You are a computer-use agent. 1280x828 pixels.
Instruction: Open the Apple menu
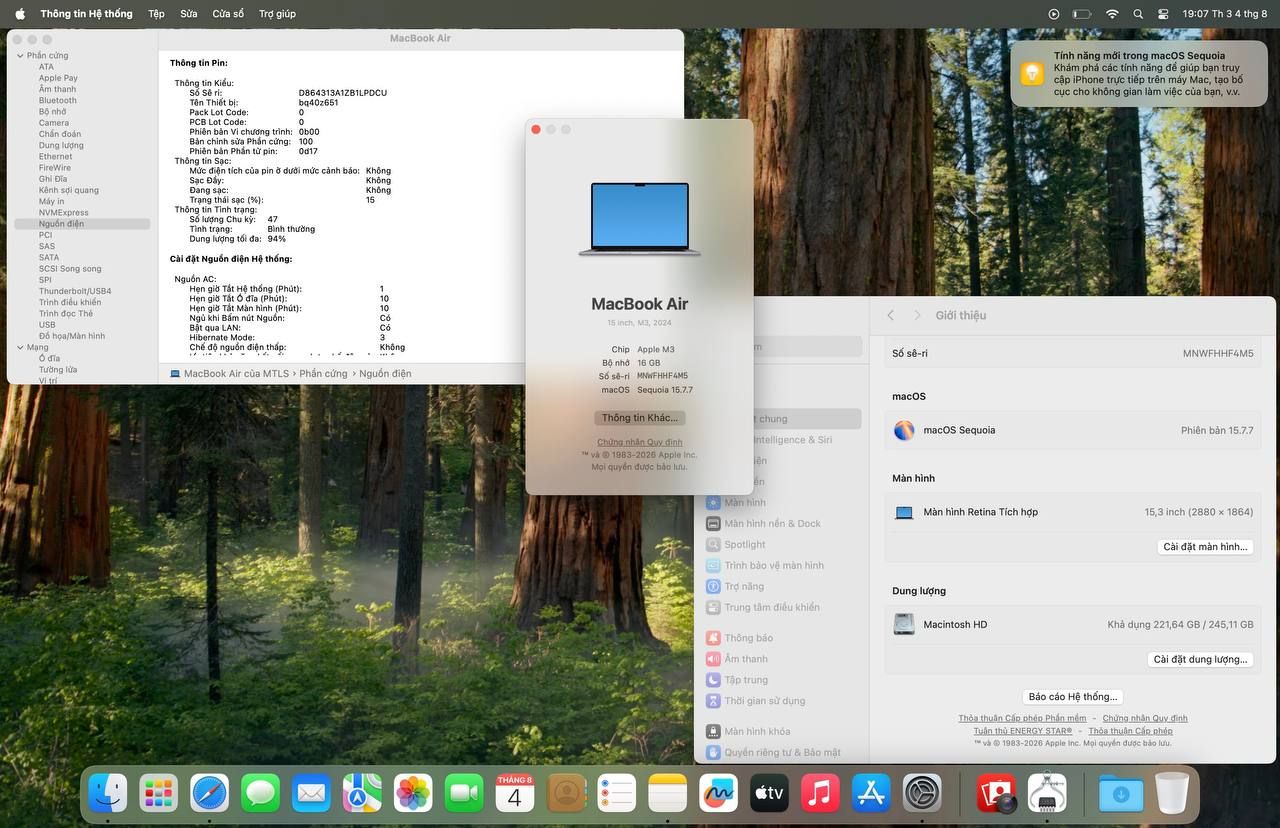20,14
